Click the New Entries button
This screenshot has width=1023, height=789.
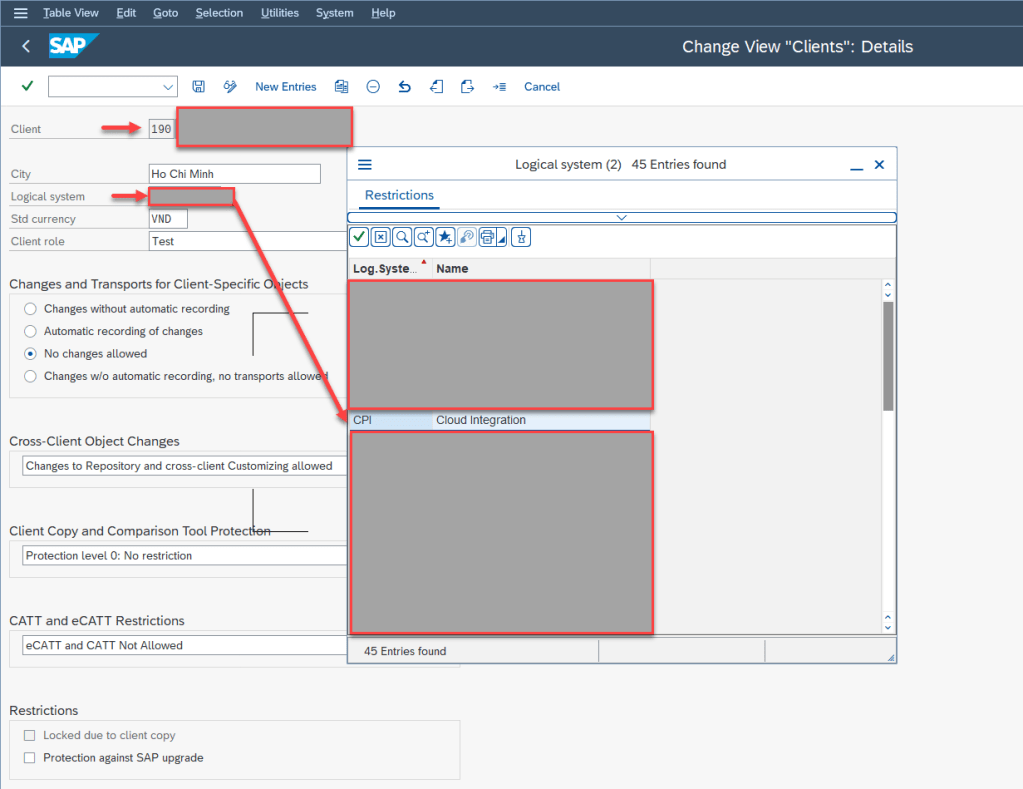(x=285, y=87)
